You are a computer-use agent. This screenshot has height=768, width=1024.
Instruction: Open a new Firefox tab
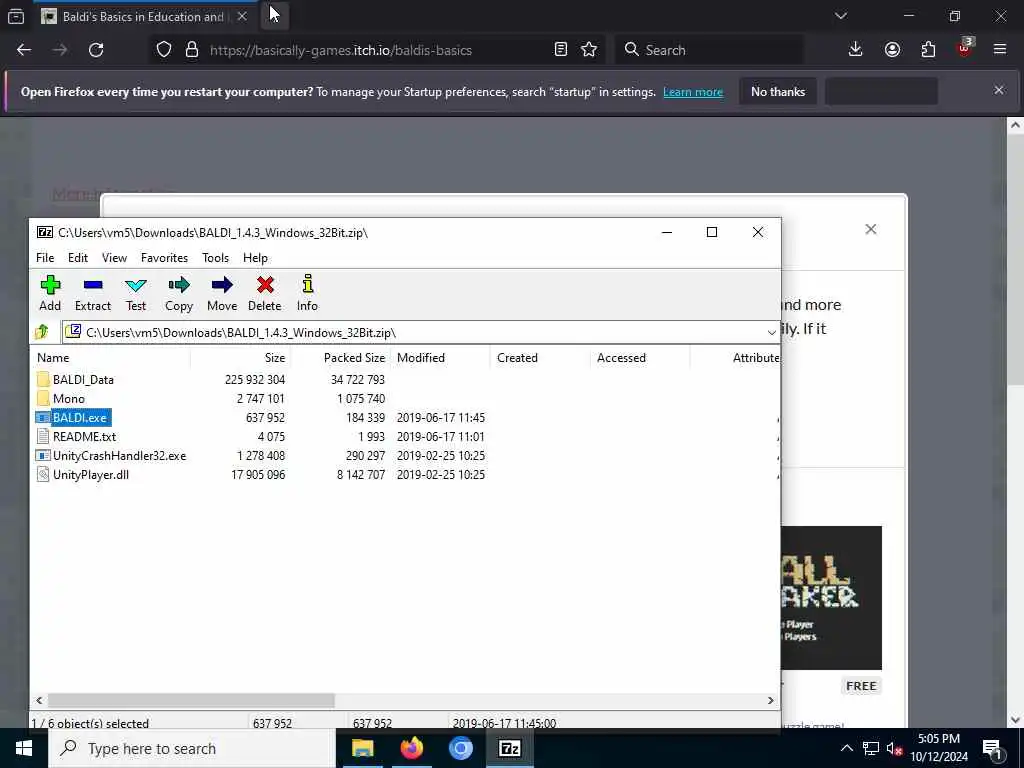pos(274,16)
